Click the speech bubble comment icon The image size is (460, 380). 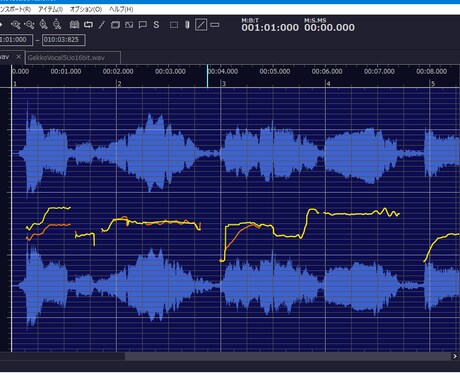143,25
